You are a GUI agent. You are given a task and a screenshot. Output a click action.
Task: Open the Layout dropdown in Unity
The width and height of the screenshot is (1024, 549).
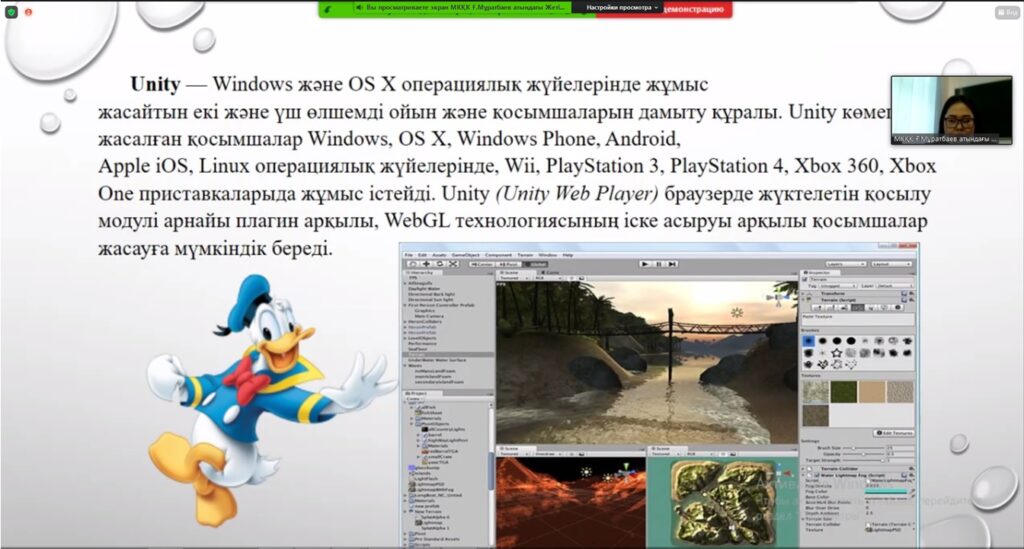click(x=891, y=264)
